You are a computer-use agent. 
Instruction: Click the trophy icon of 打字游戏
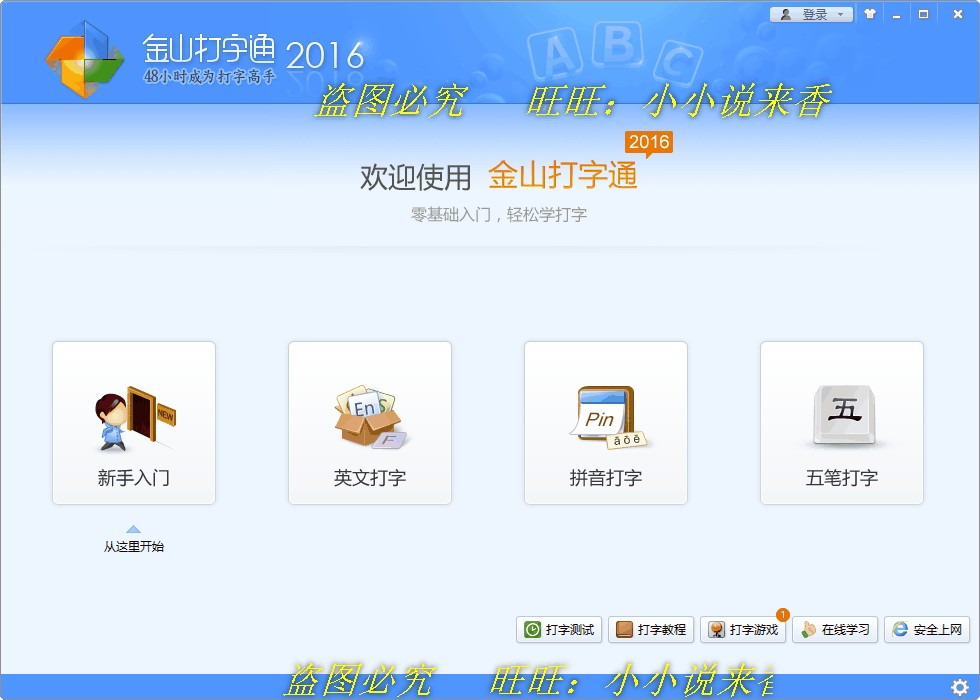[716, 629]
